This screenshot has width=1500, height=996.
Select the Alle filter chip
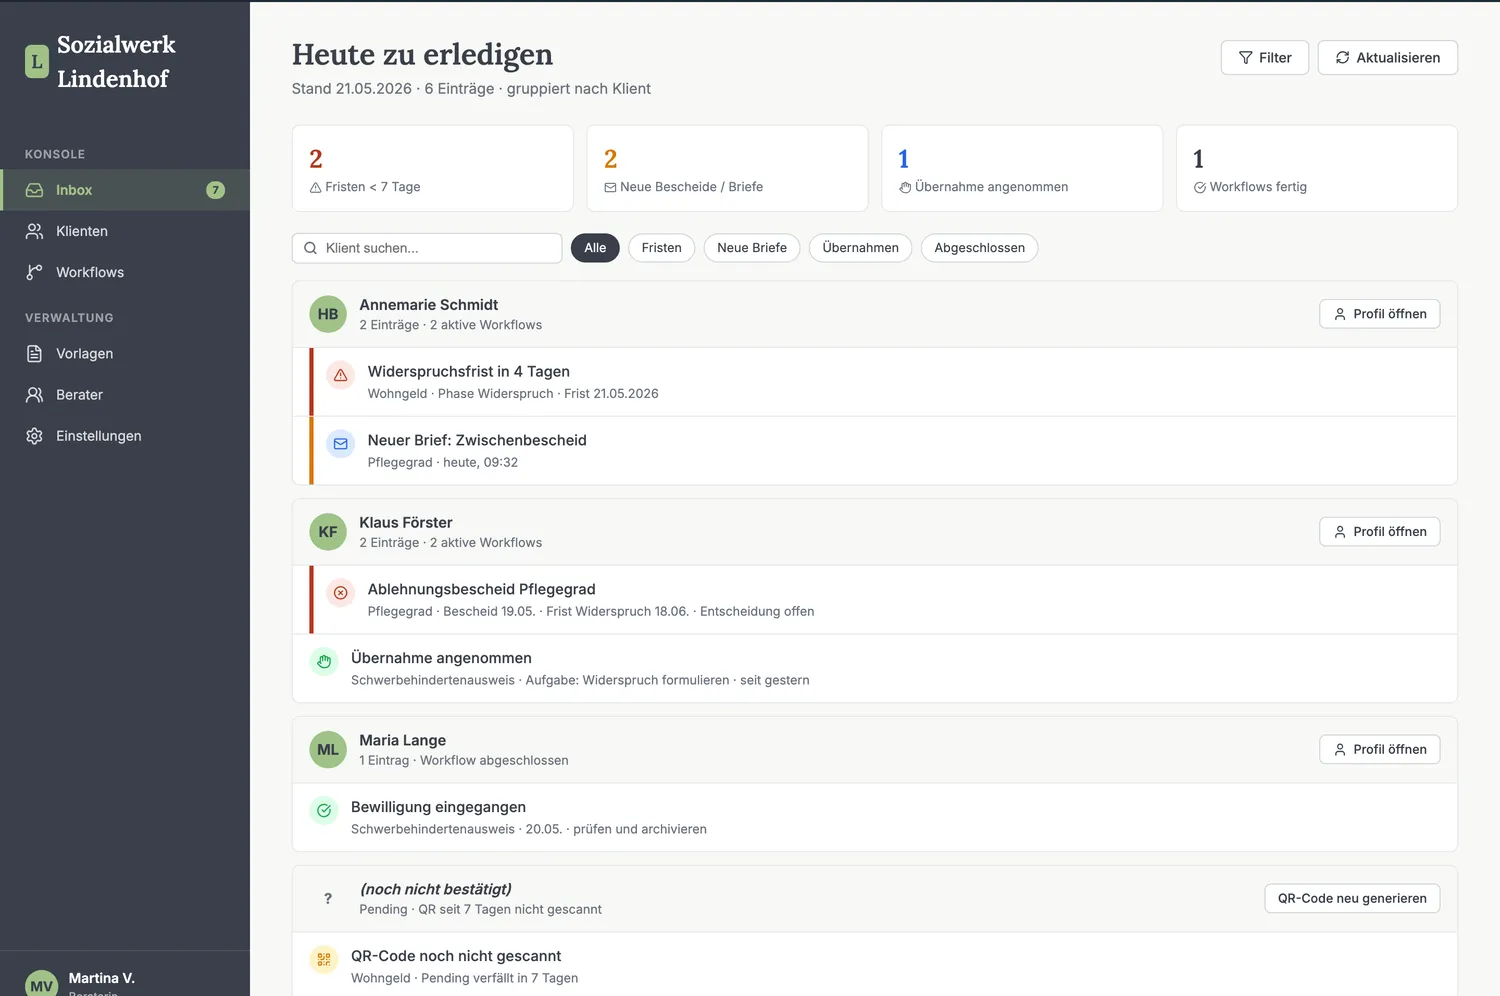tap(595, 248)
